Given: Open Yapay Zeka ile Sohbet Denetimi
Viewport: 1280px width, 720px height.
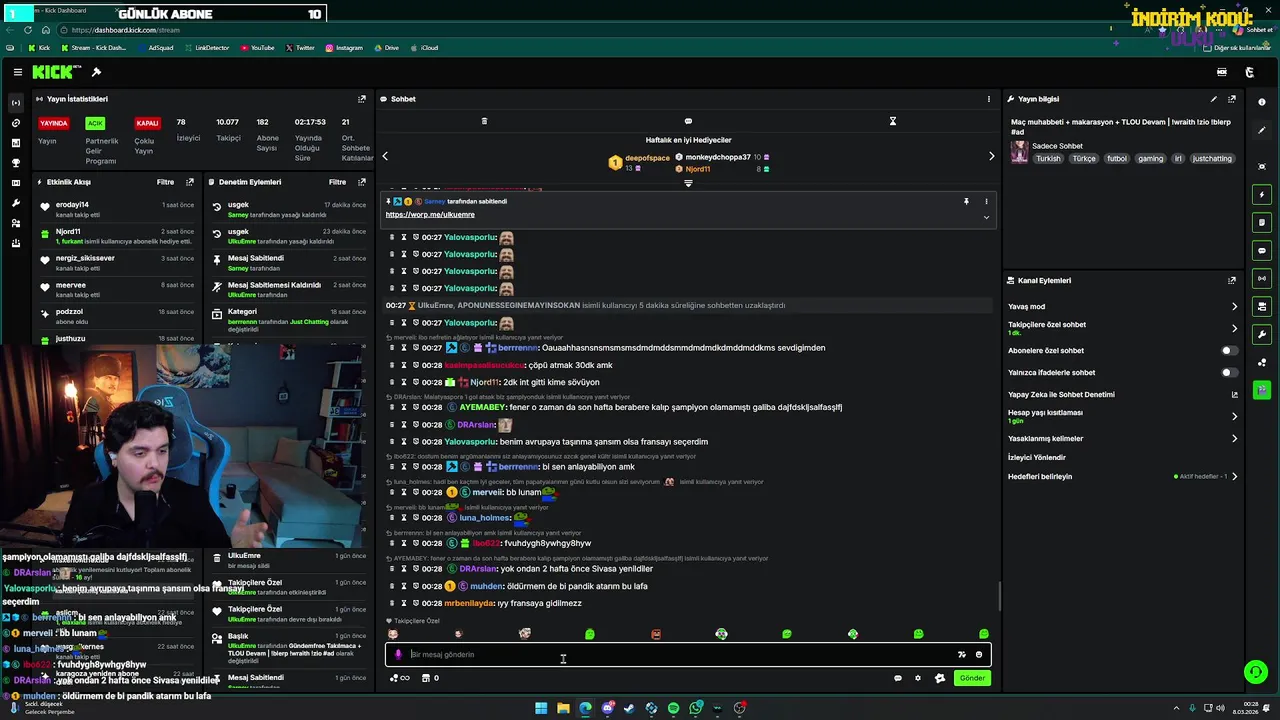Looking at the screenshot, I should [1060, 395].
